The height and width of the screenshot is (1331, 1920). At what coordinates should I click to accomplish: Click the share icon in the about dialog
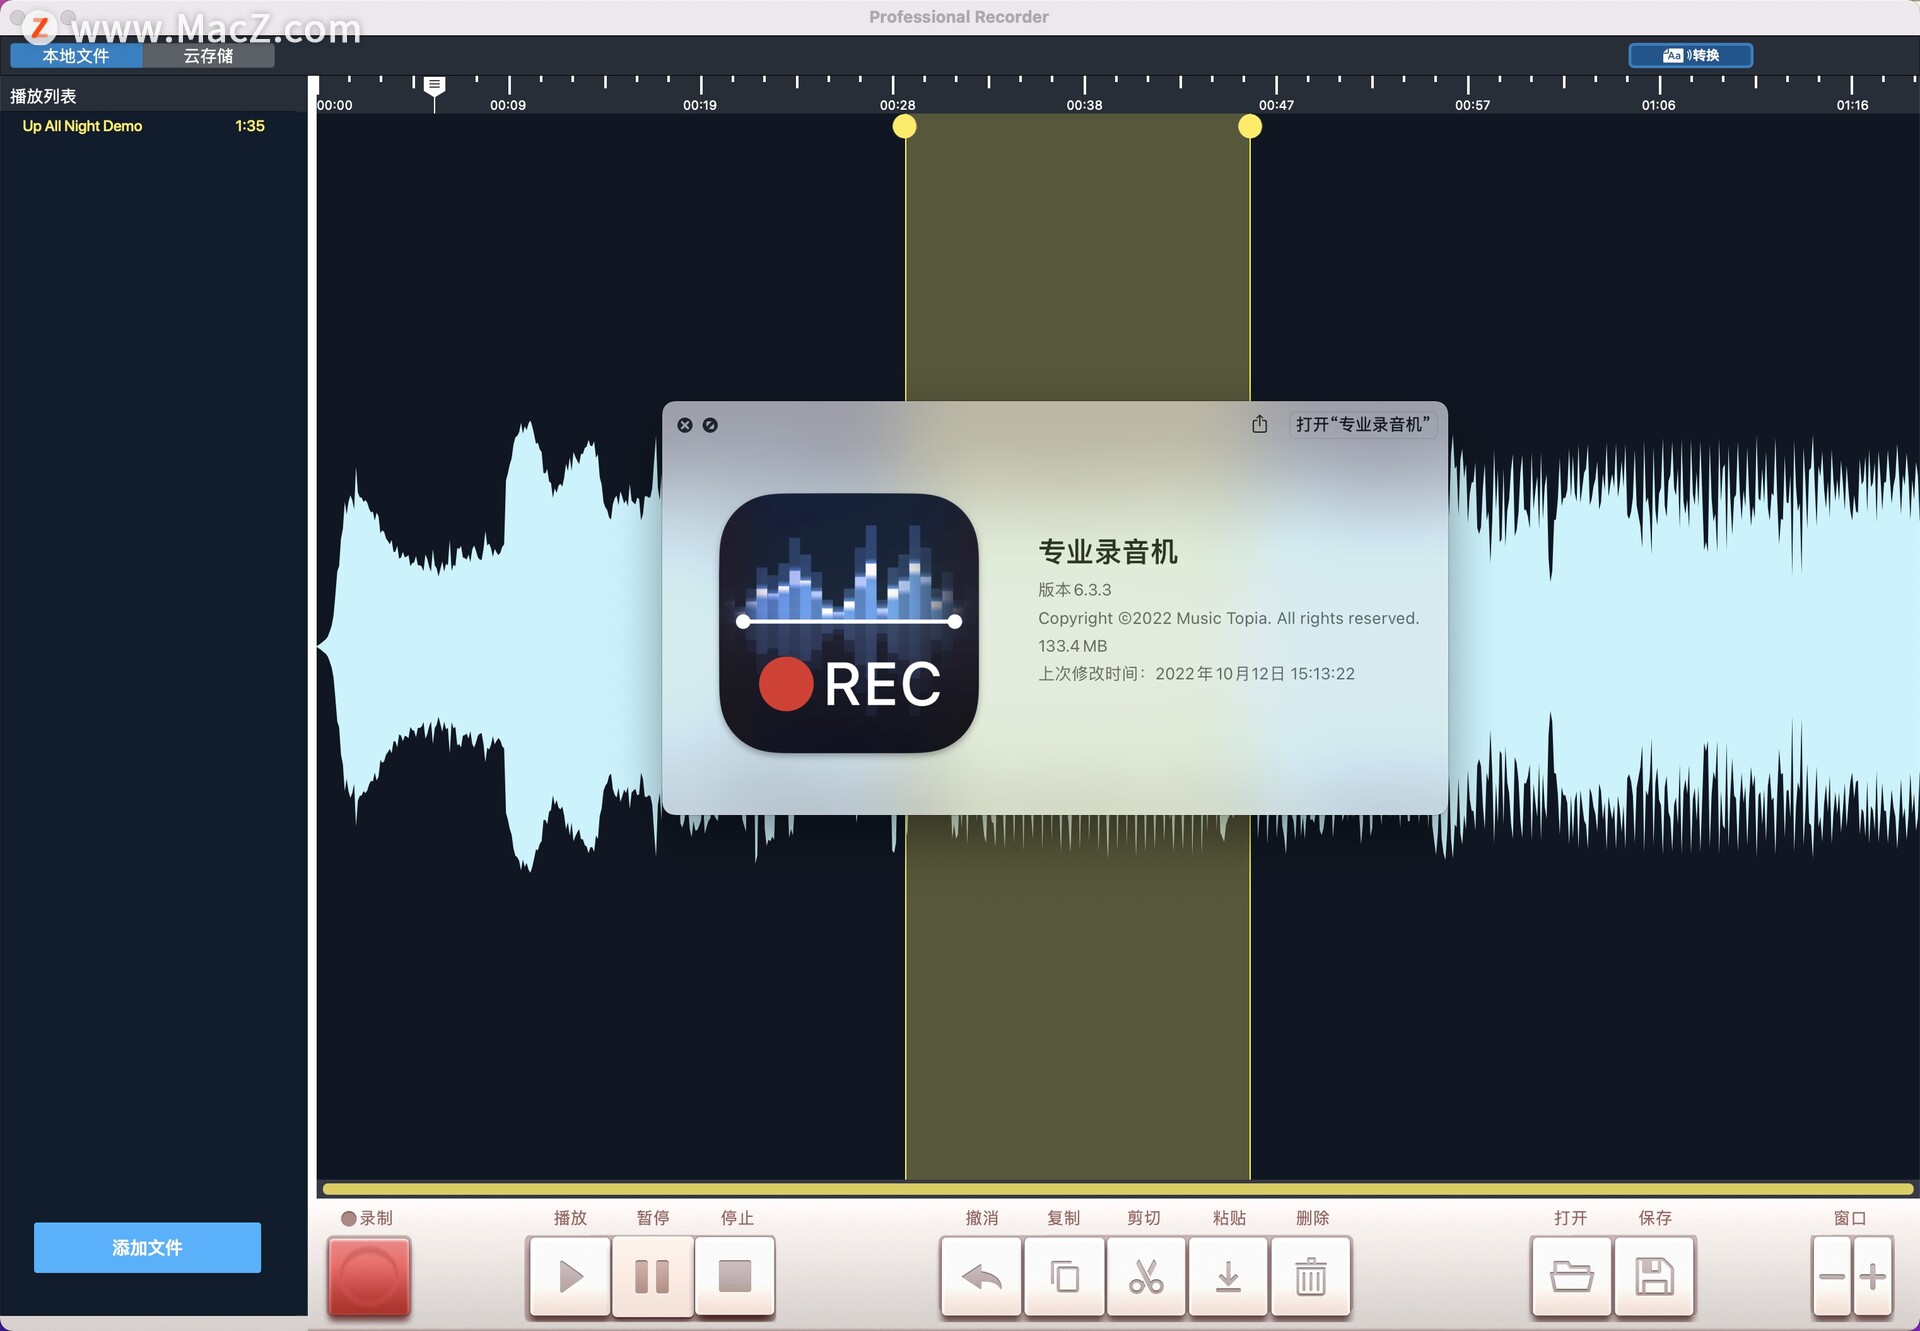(x=1259, y=424)
